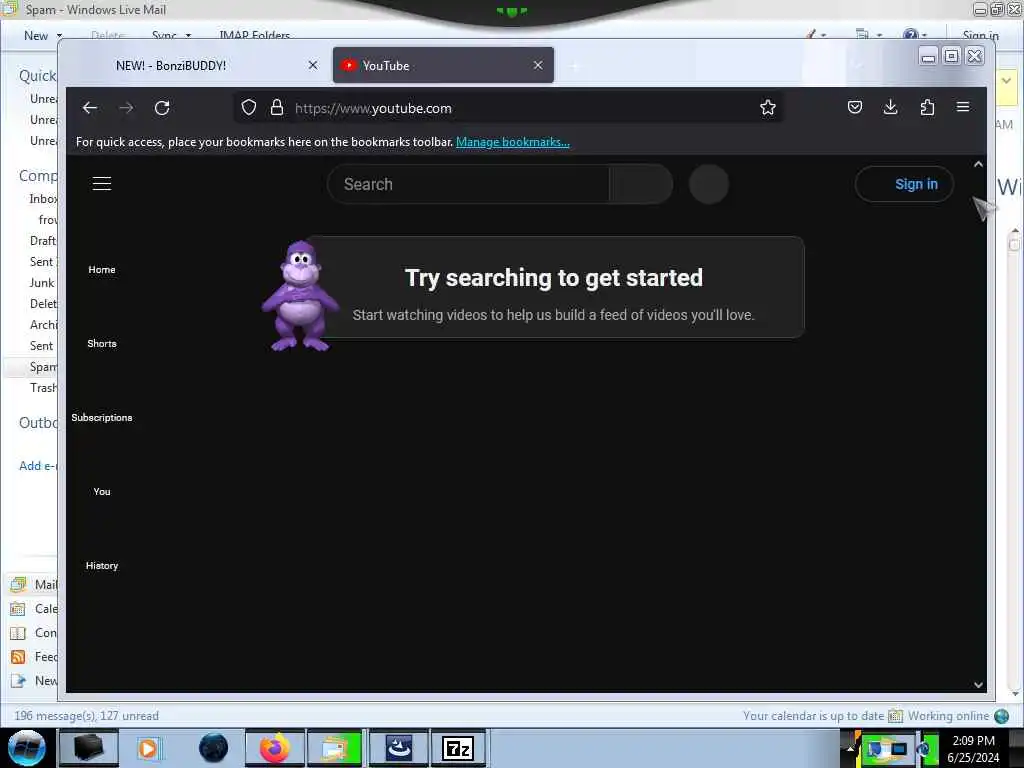Open the Newsgroups shortcut icon in Live Mail

(18, 681)
